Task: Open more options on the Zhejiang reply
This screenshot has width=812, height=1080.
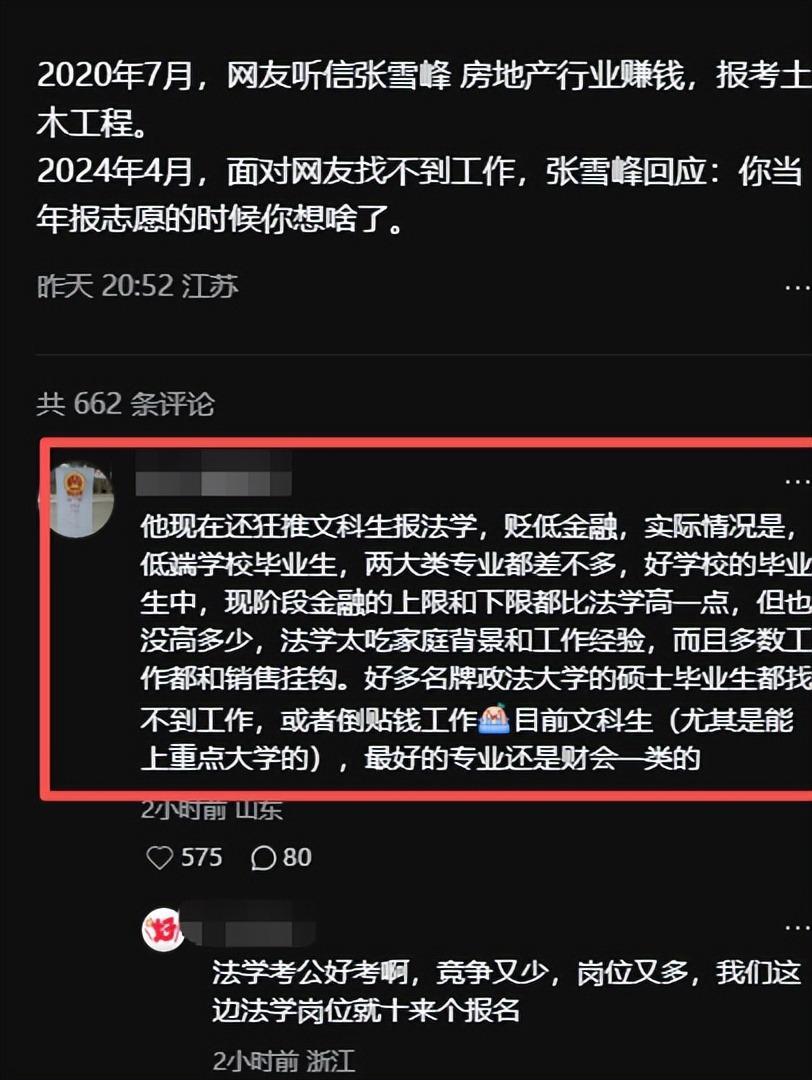Action: 798,927
